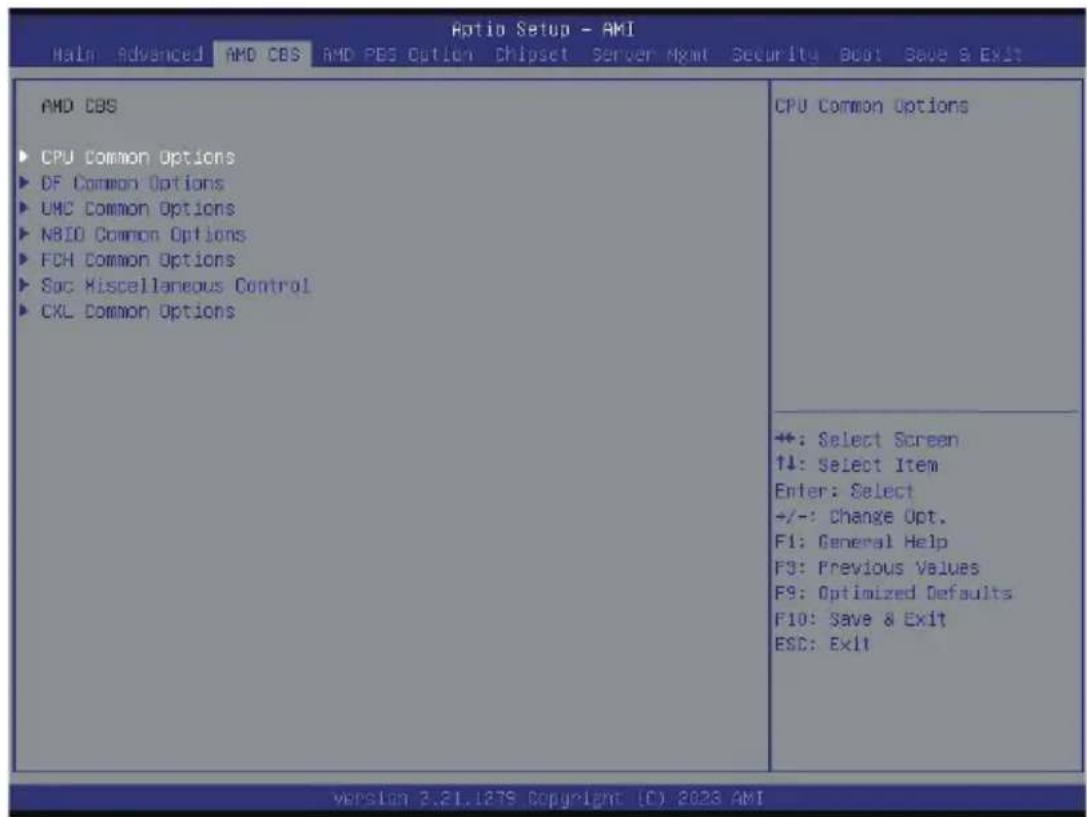This screenshot has height=817, width=1087.
Task: Click the CPU Common Options help description
Action: pyautogui.click(x=871, y=106)
